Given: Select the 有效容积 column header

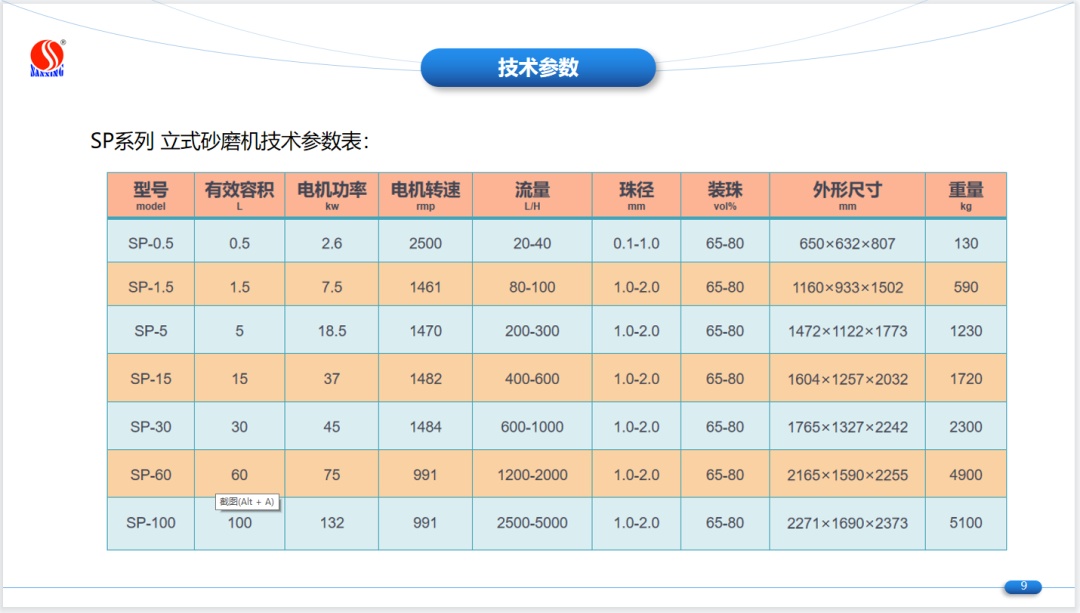Looking at the screenshot, I should point(239,195).
